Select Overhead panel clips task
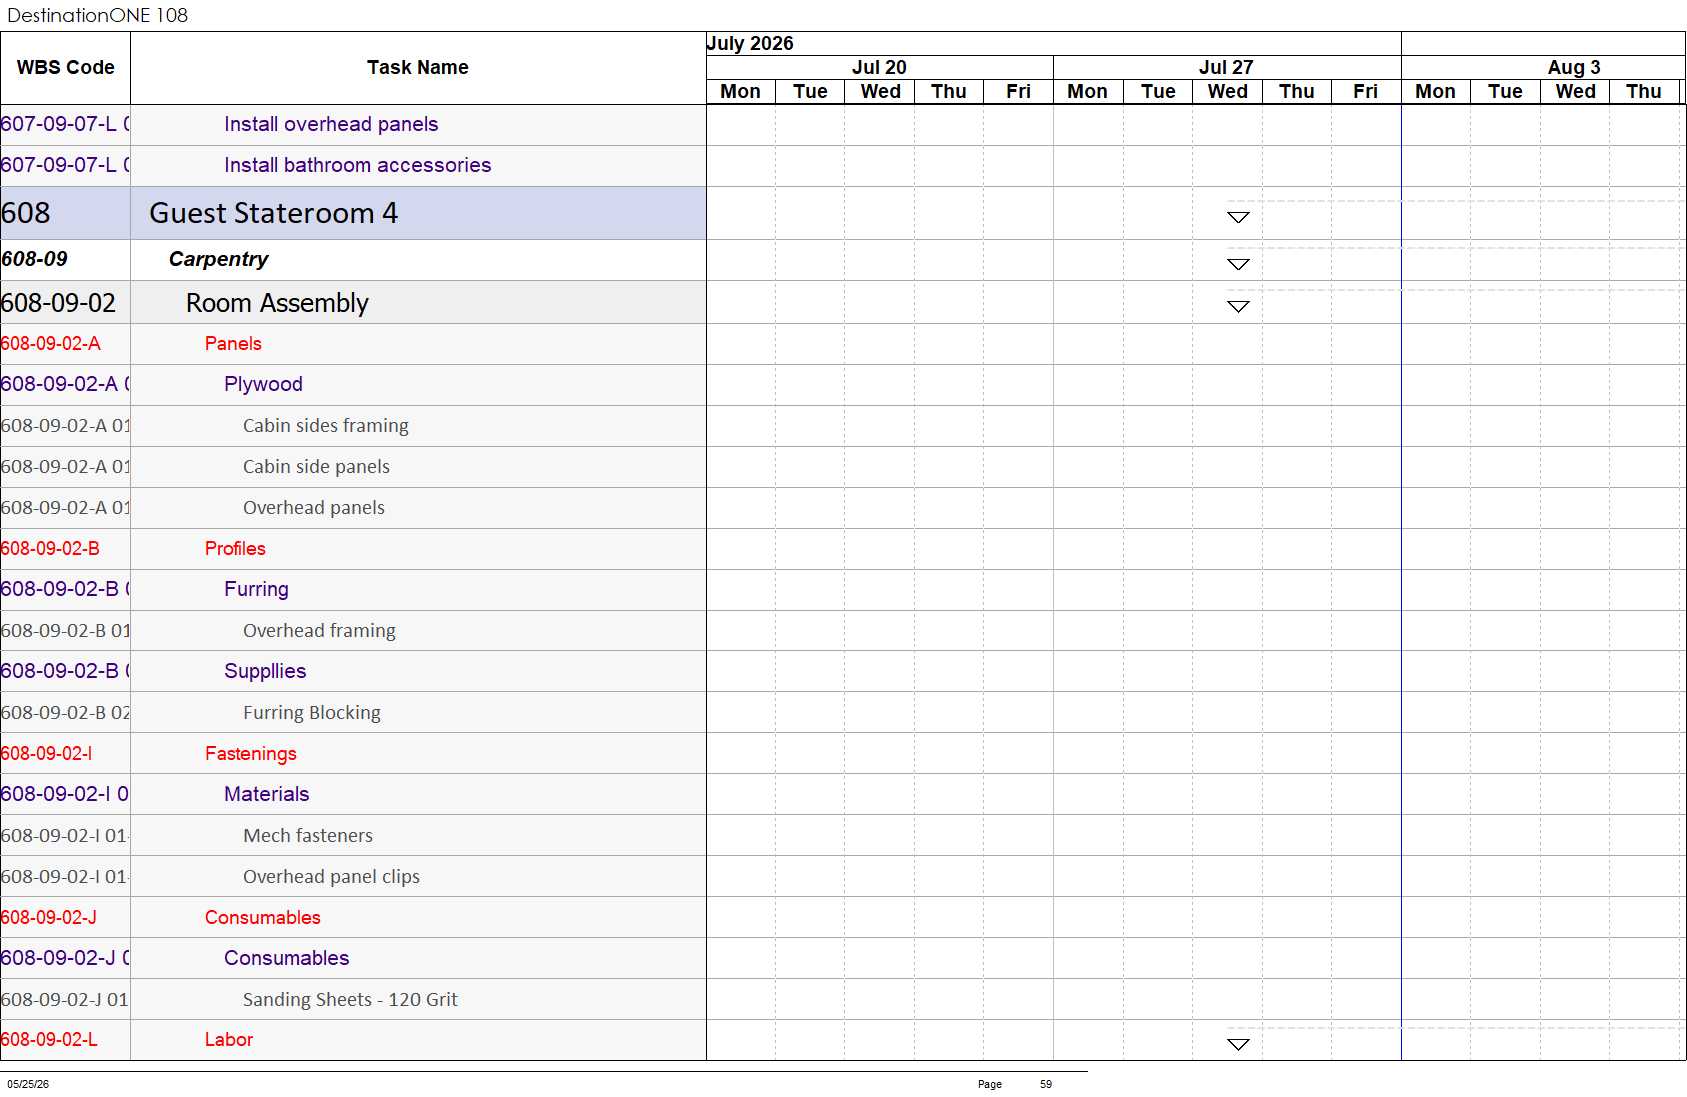Screen dimensions: 1687x1097 pos(331,877)
